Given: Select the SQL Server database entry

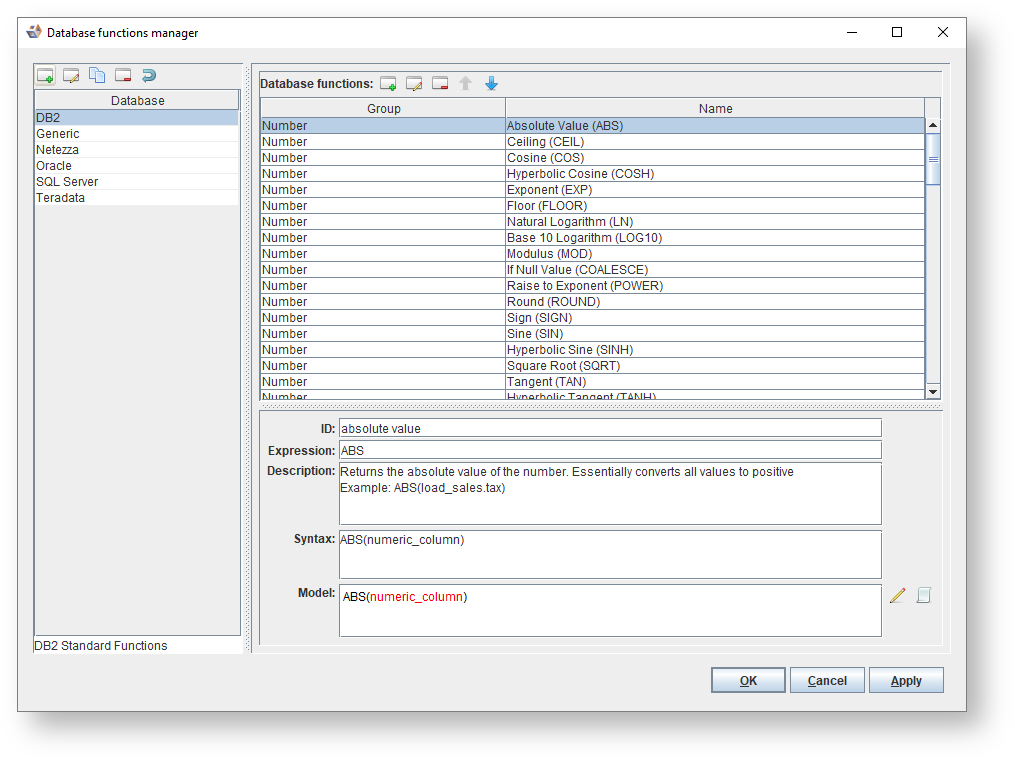Looking at the screenshot, I should [x=67, y=182].
